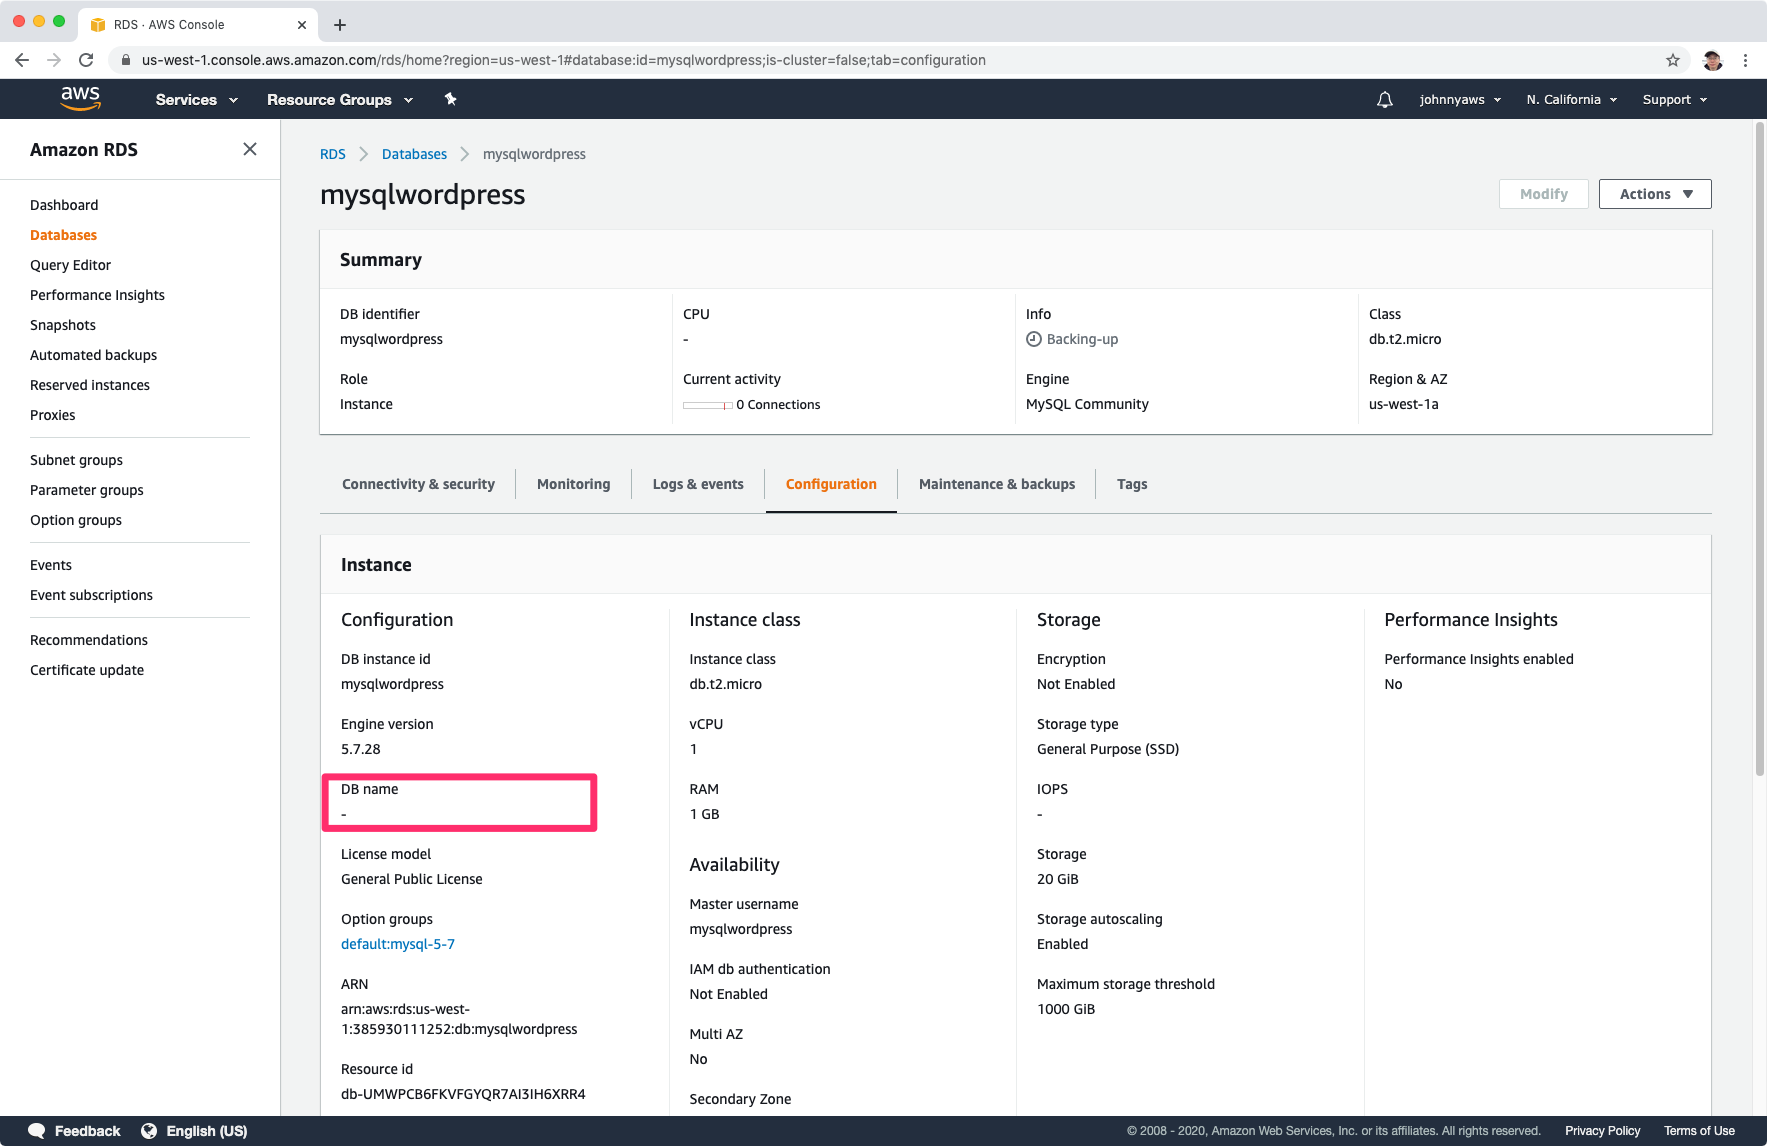Open Events in the sidebar
Viewport: 1767px width, 1146px height.
coord(51,565)
